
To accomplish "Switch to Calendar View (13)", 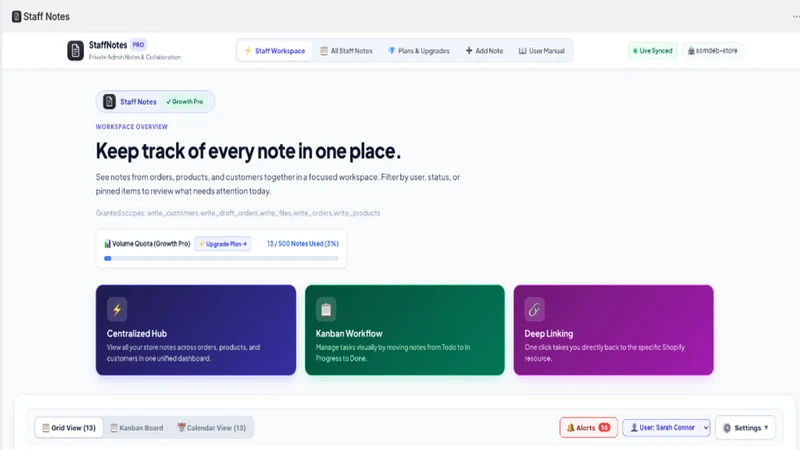I will [x=212, y=428].
